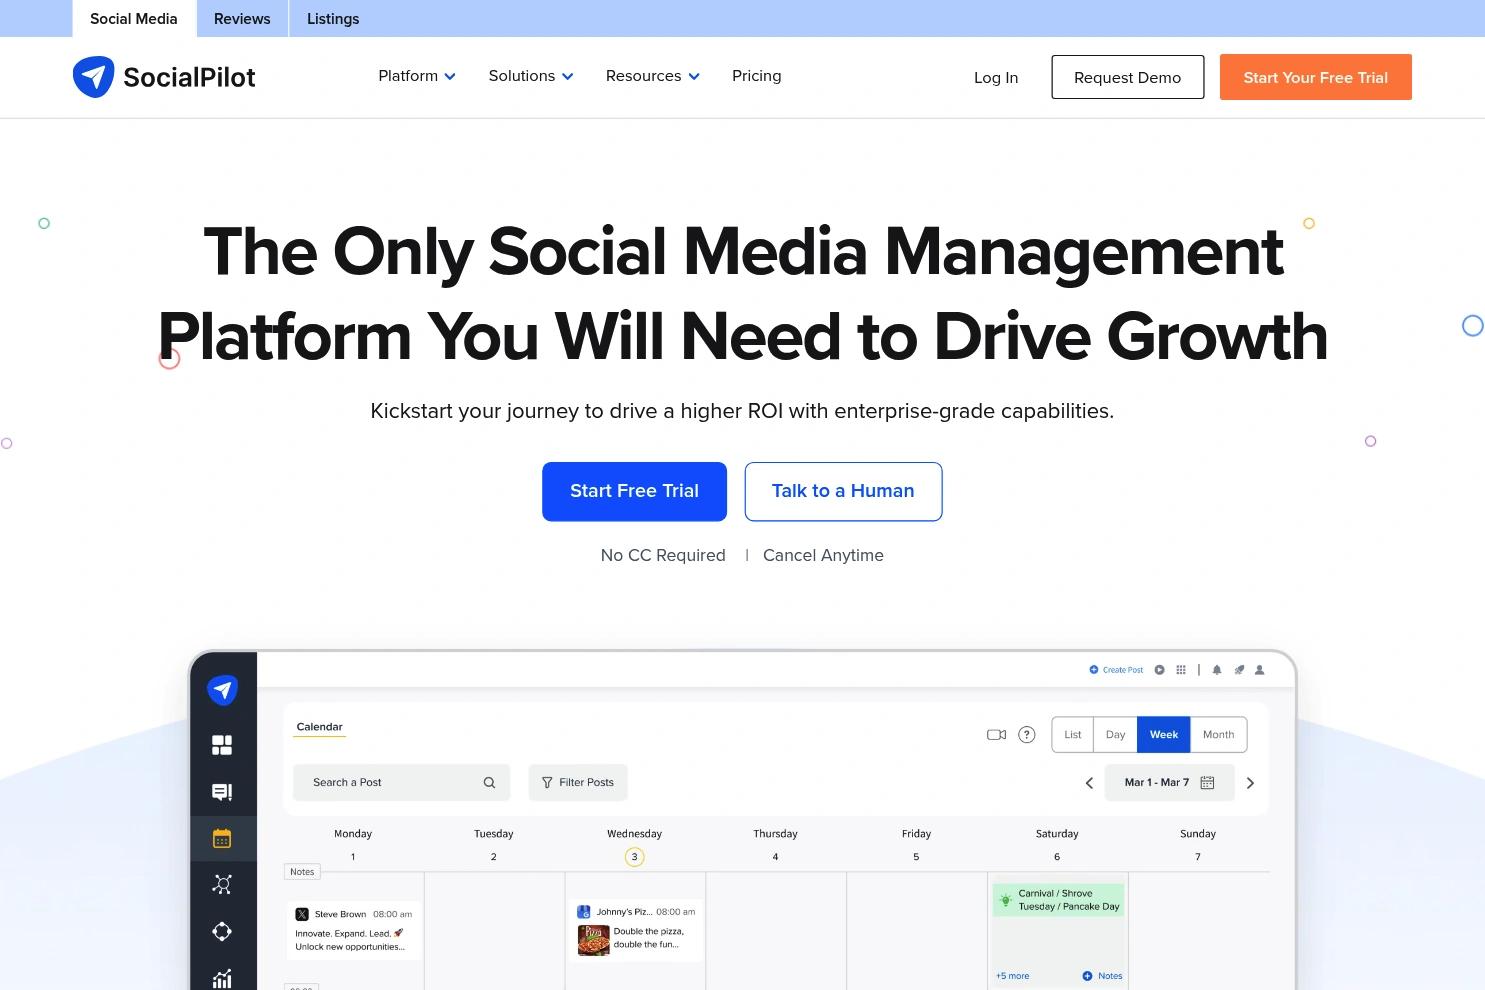
Task: Open the Mar 1 - Mar 7 date range
Action: (1169, 783)
